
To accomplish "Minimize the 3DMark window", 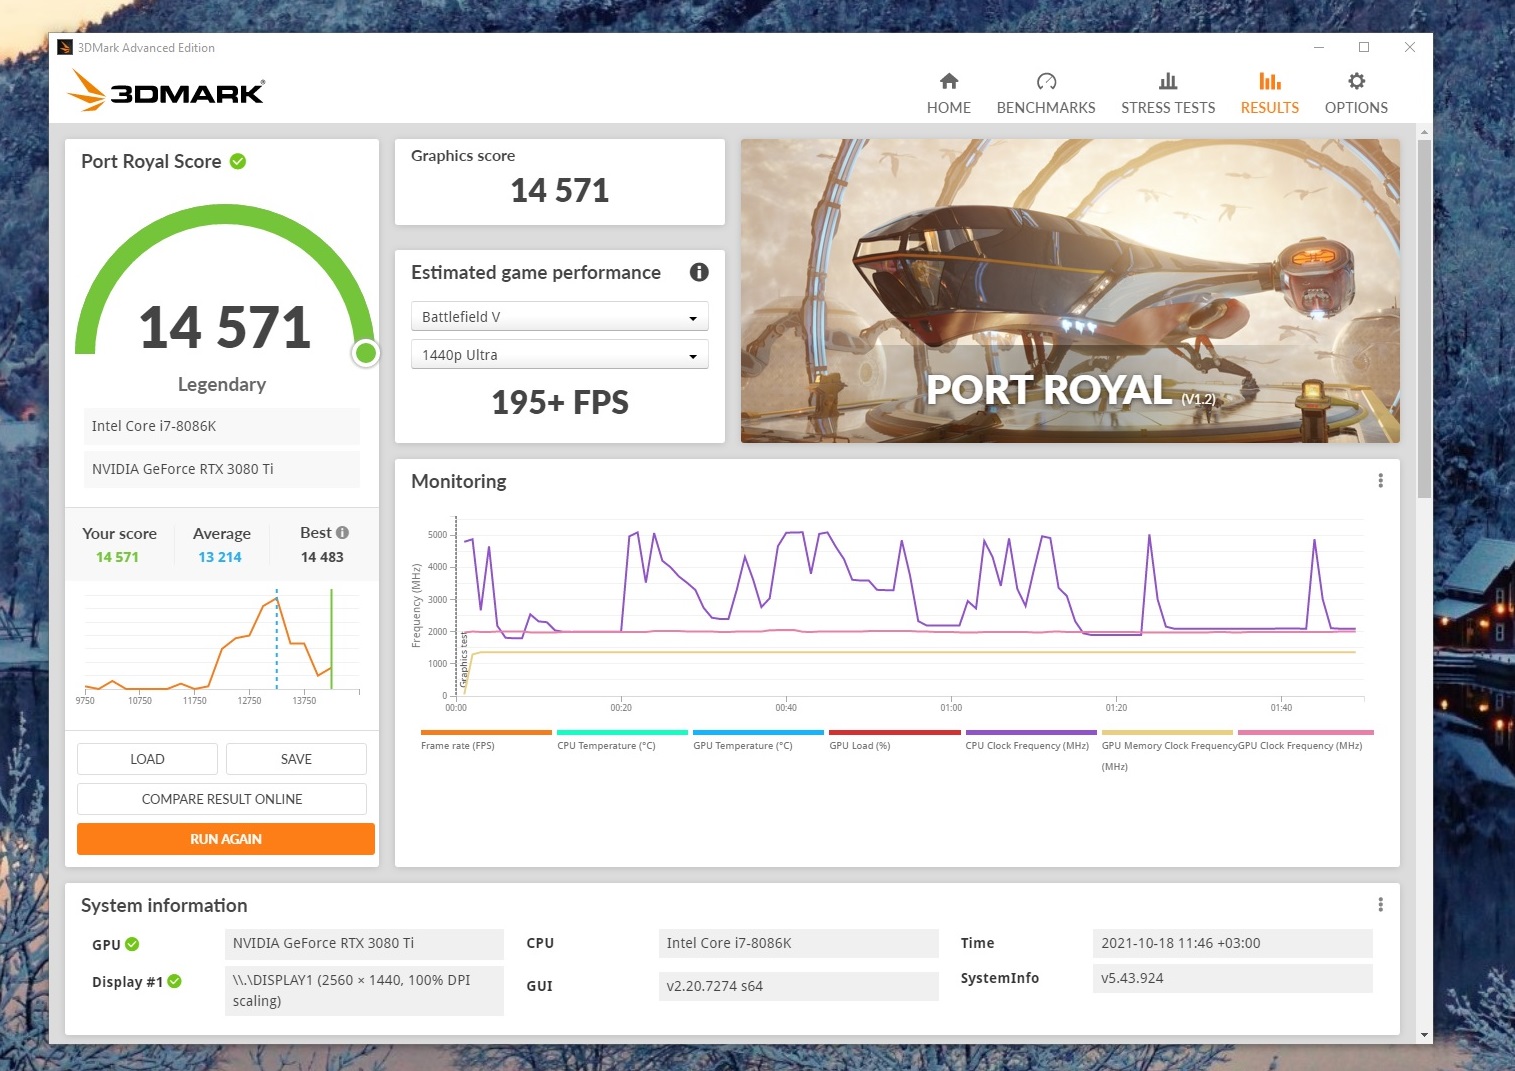I will (x=1319, y=47).
